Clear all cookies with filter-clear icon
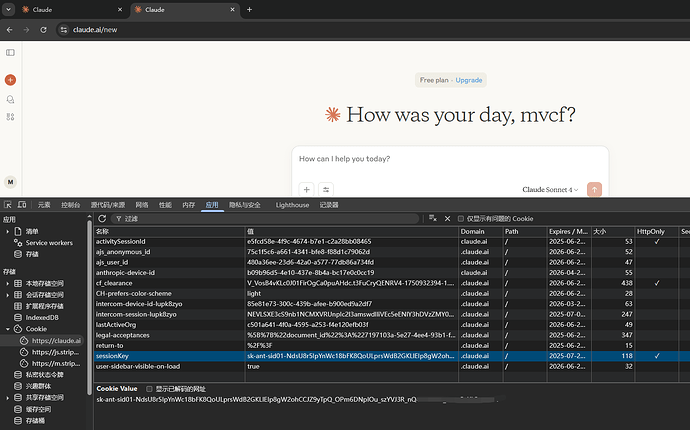690x430 pixels. 433,218
